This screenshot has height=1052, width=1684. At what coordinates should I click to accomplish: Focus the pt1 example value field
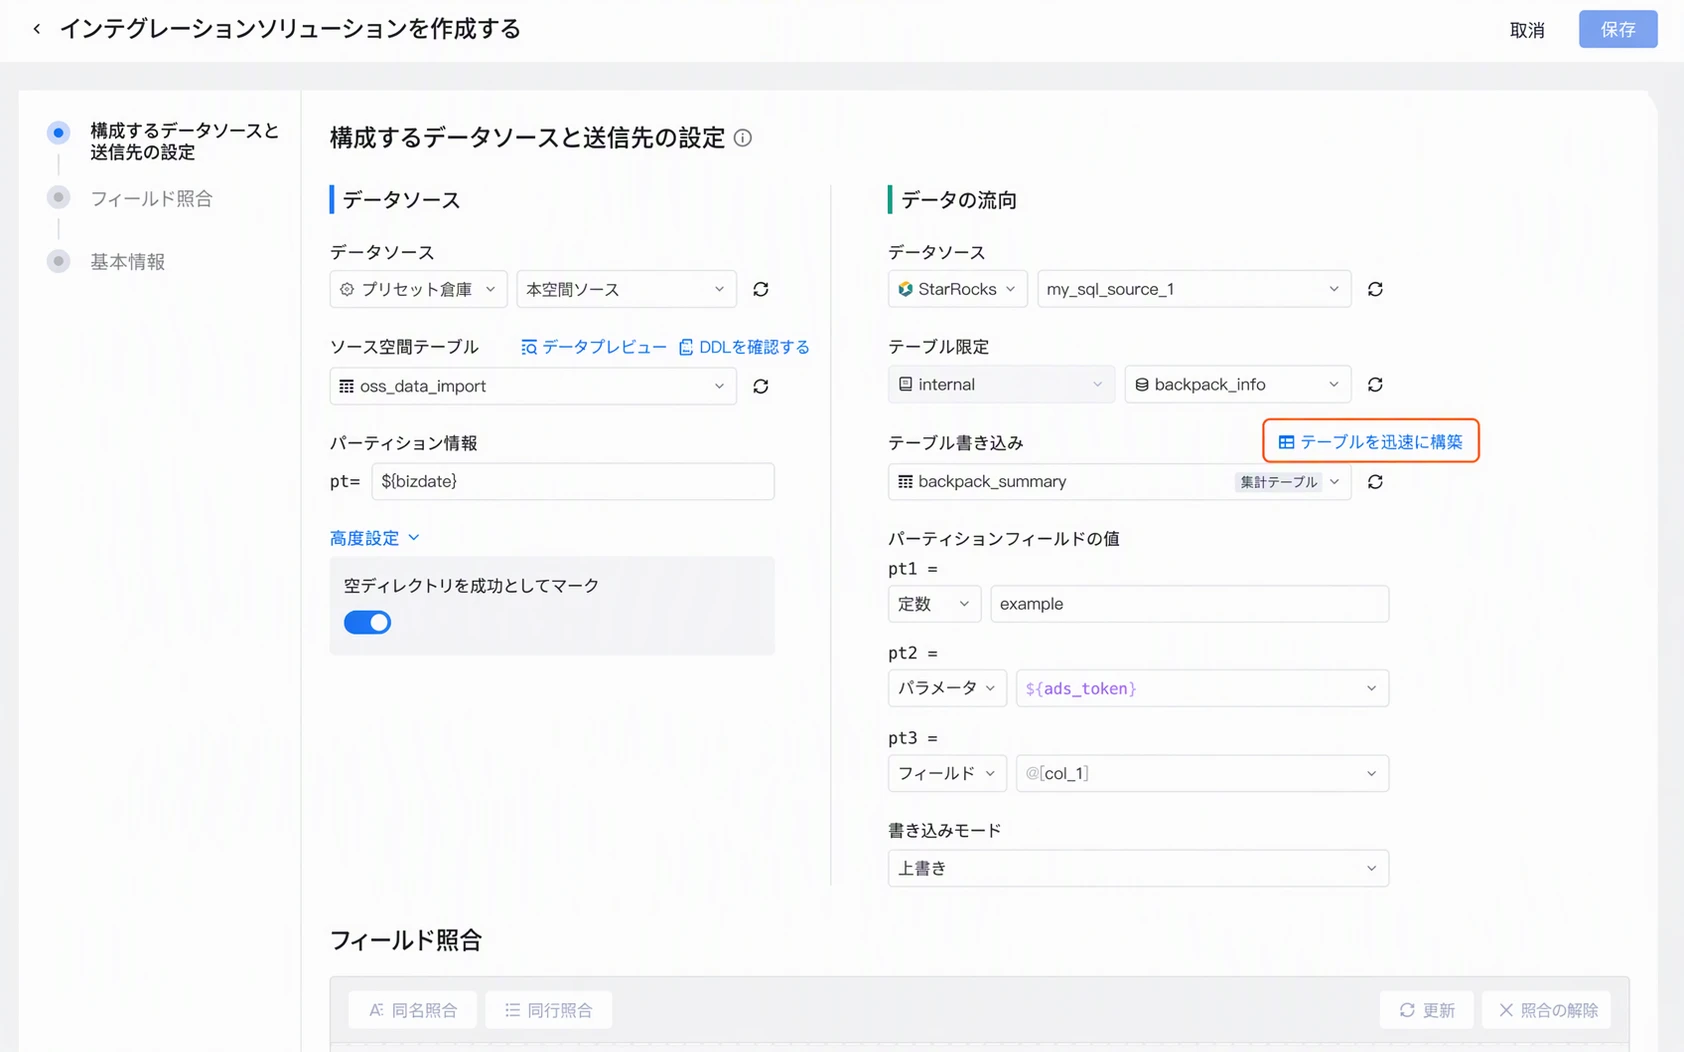click(1190, 604)
